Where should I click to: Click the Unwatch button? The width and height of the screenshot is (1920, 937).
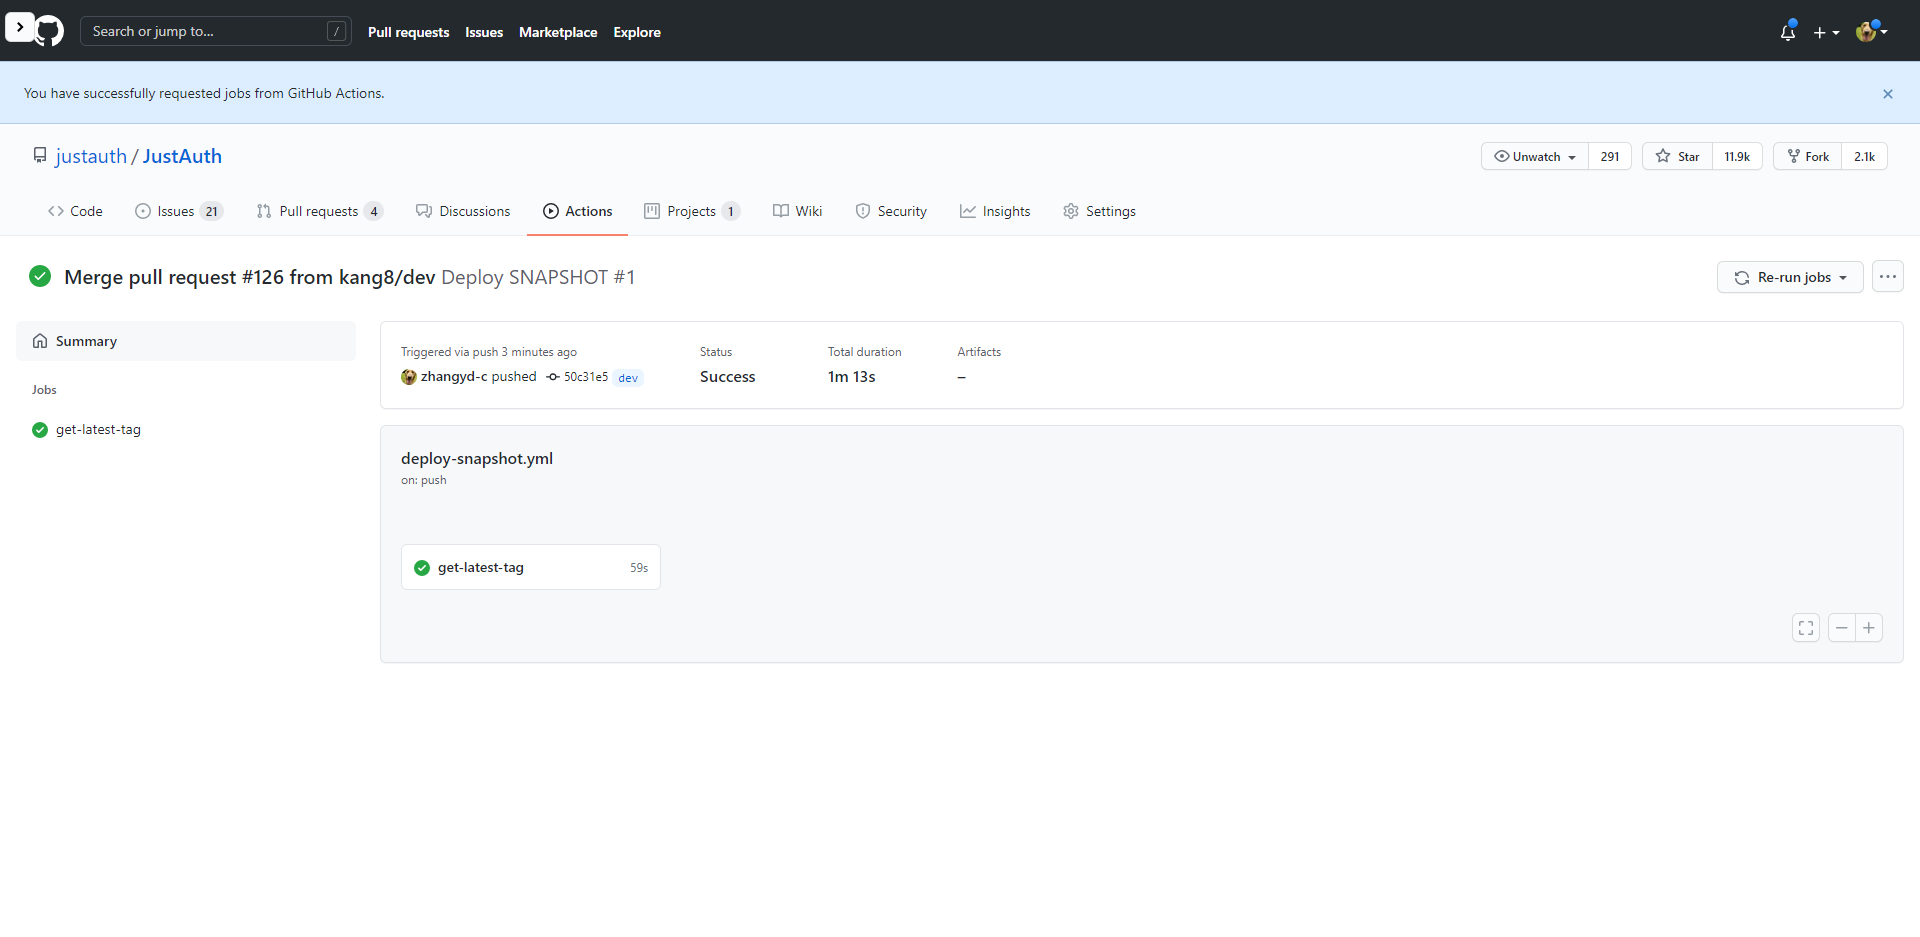(1534, 156)
